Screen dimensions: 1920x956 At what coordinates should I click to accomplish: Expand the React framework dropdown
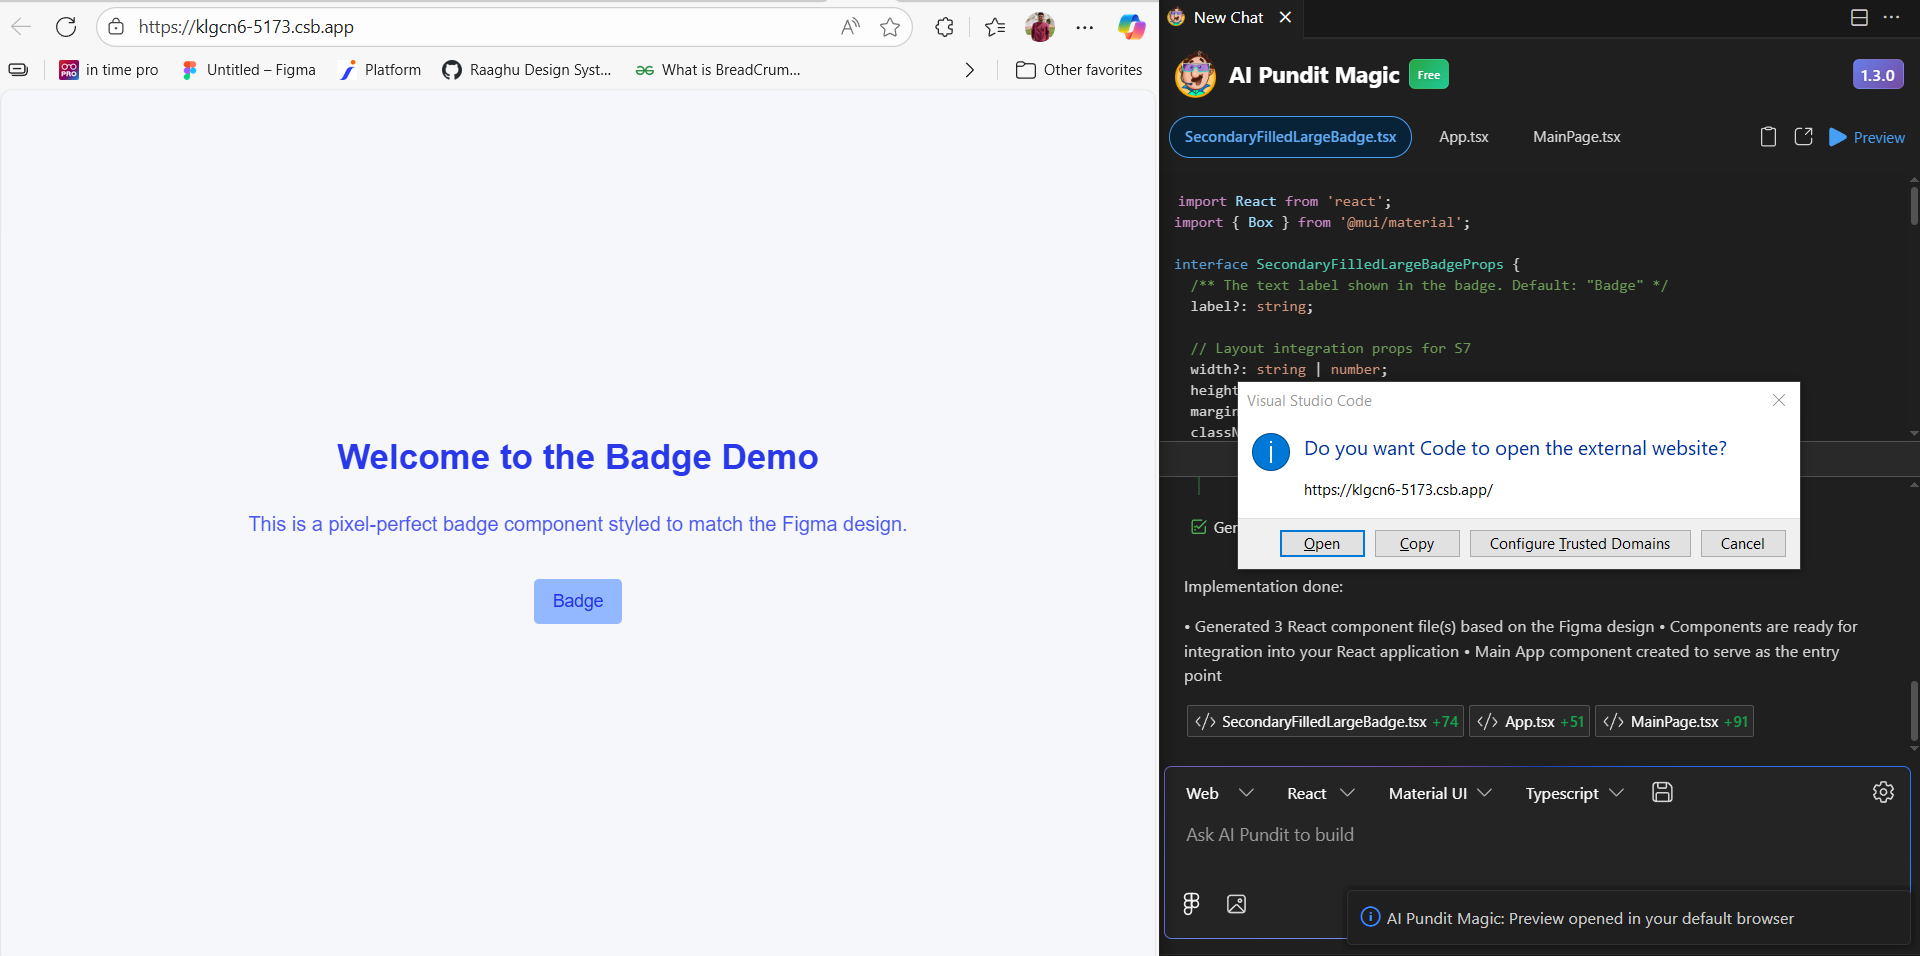tap(1320, 793)
